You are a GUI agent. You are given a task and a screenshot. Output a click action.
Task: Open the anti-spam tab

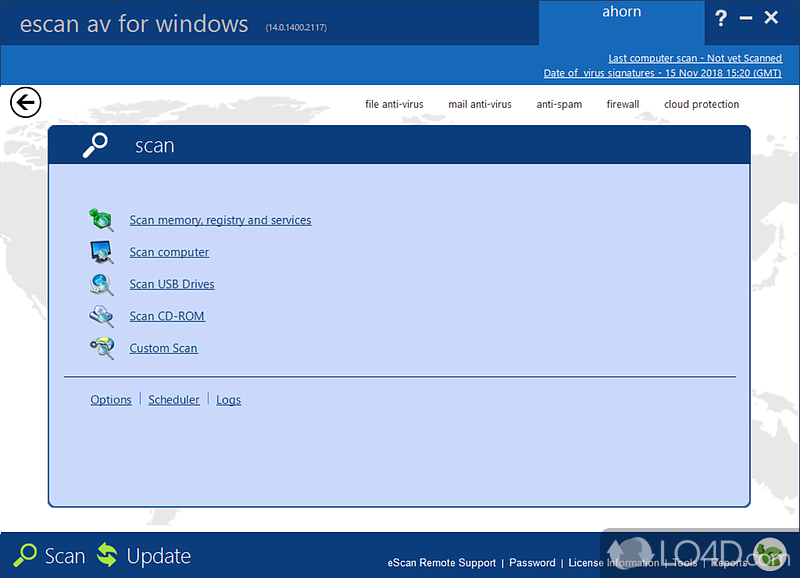point(559,104)
